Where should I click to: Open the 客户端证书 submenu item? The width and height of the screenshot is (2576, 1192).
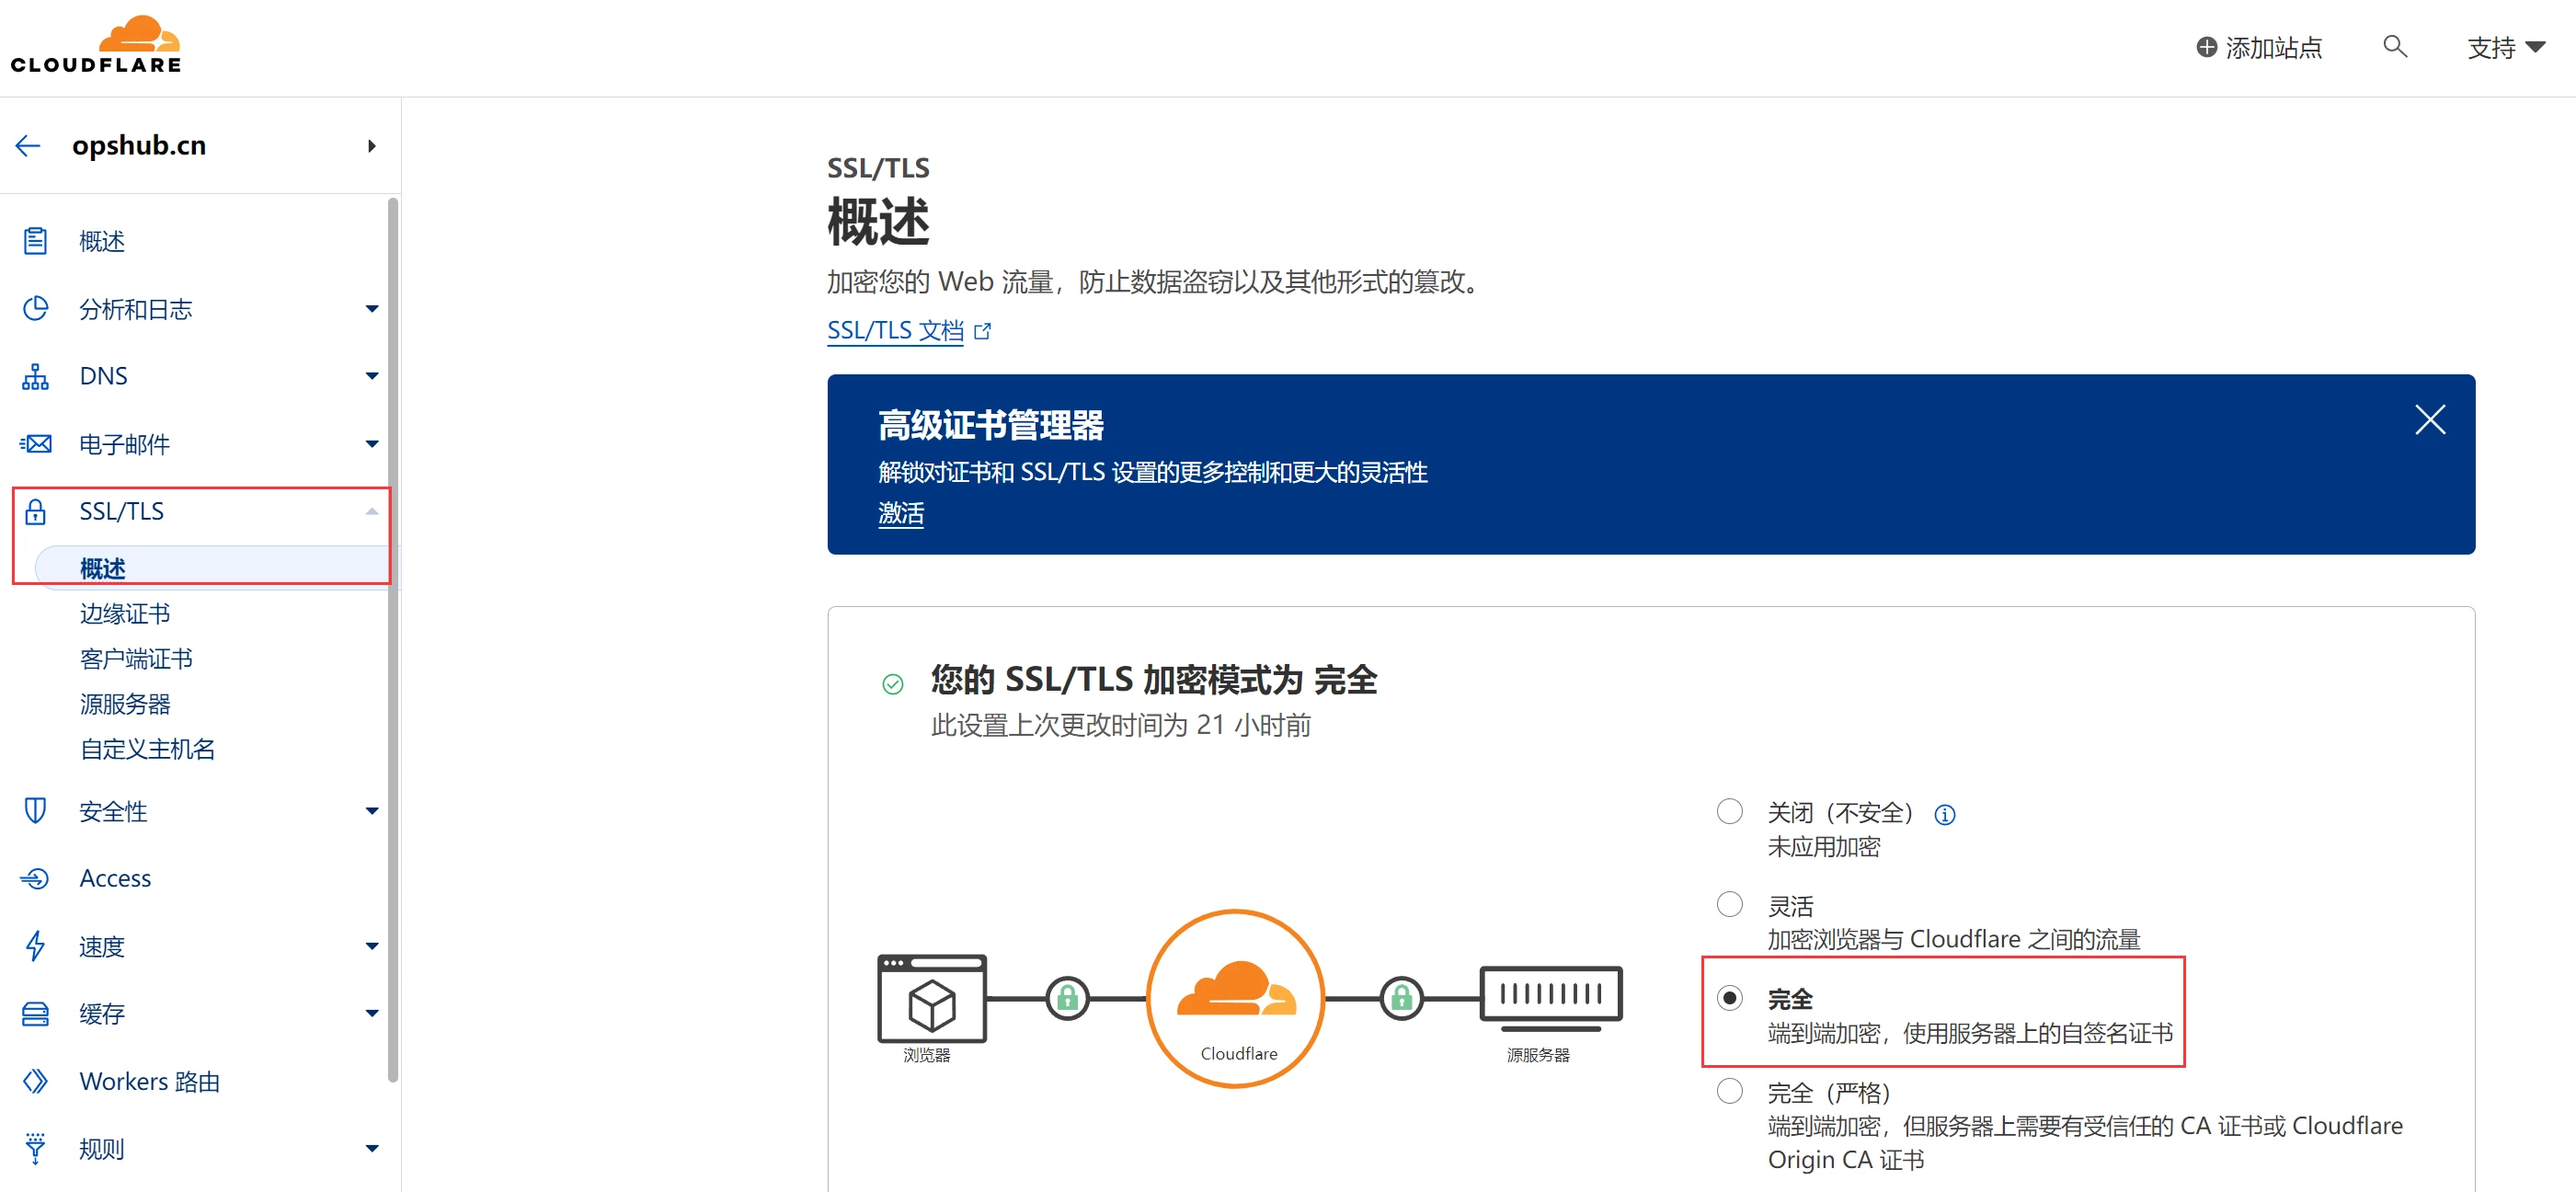136,658
